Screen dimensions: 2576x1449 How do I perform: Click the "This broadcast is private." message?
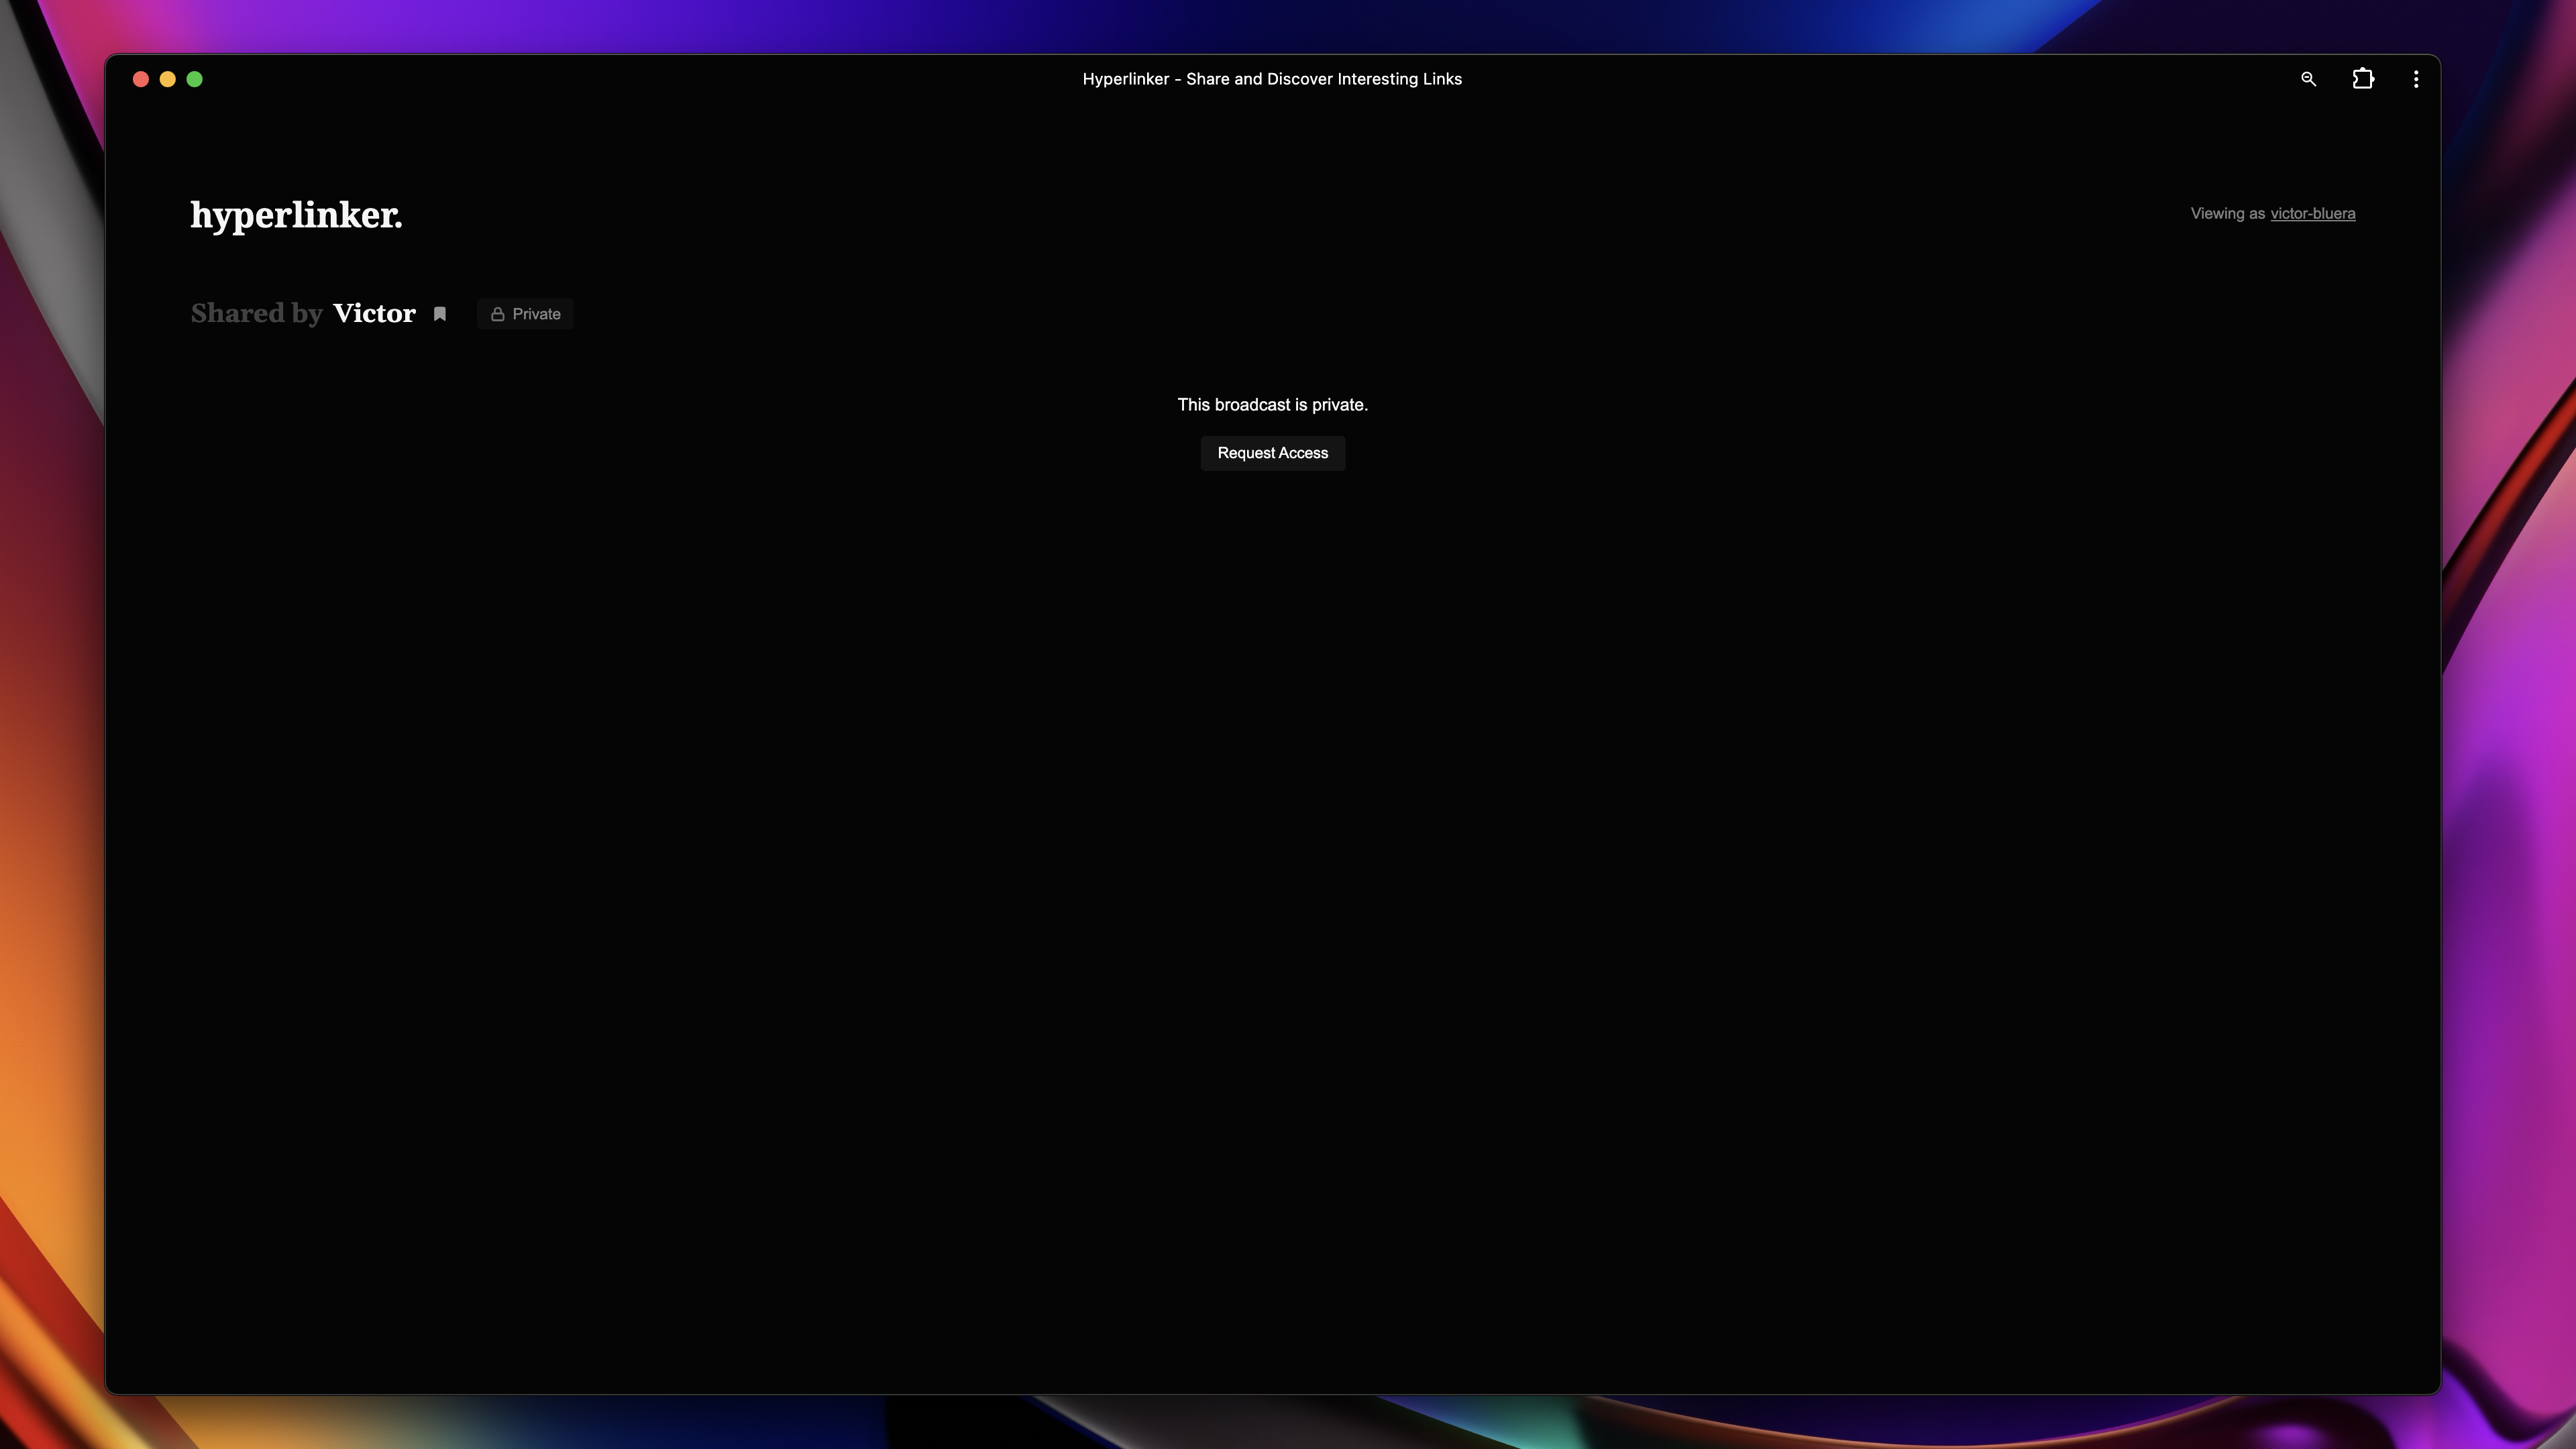pos(1273,405)
